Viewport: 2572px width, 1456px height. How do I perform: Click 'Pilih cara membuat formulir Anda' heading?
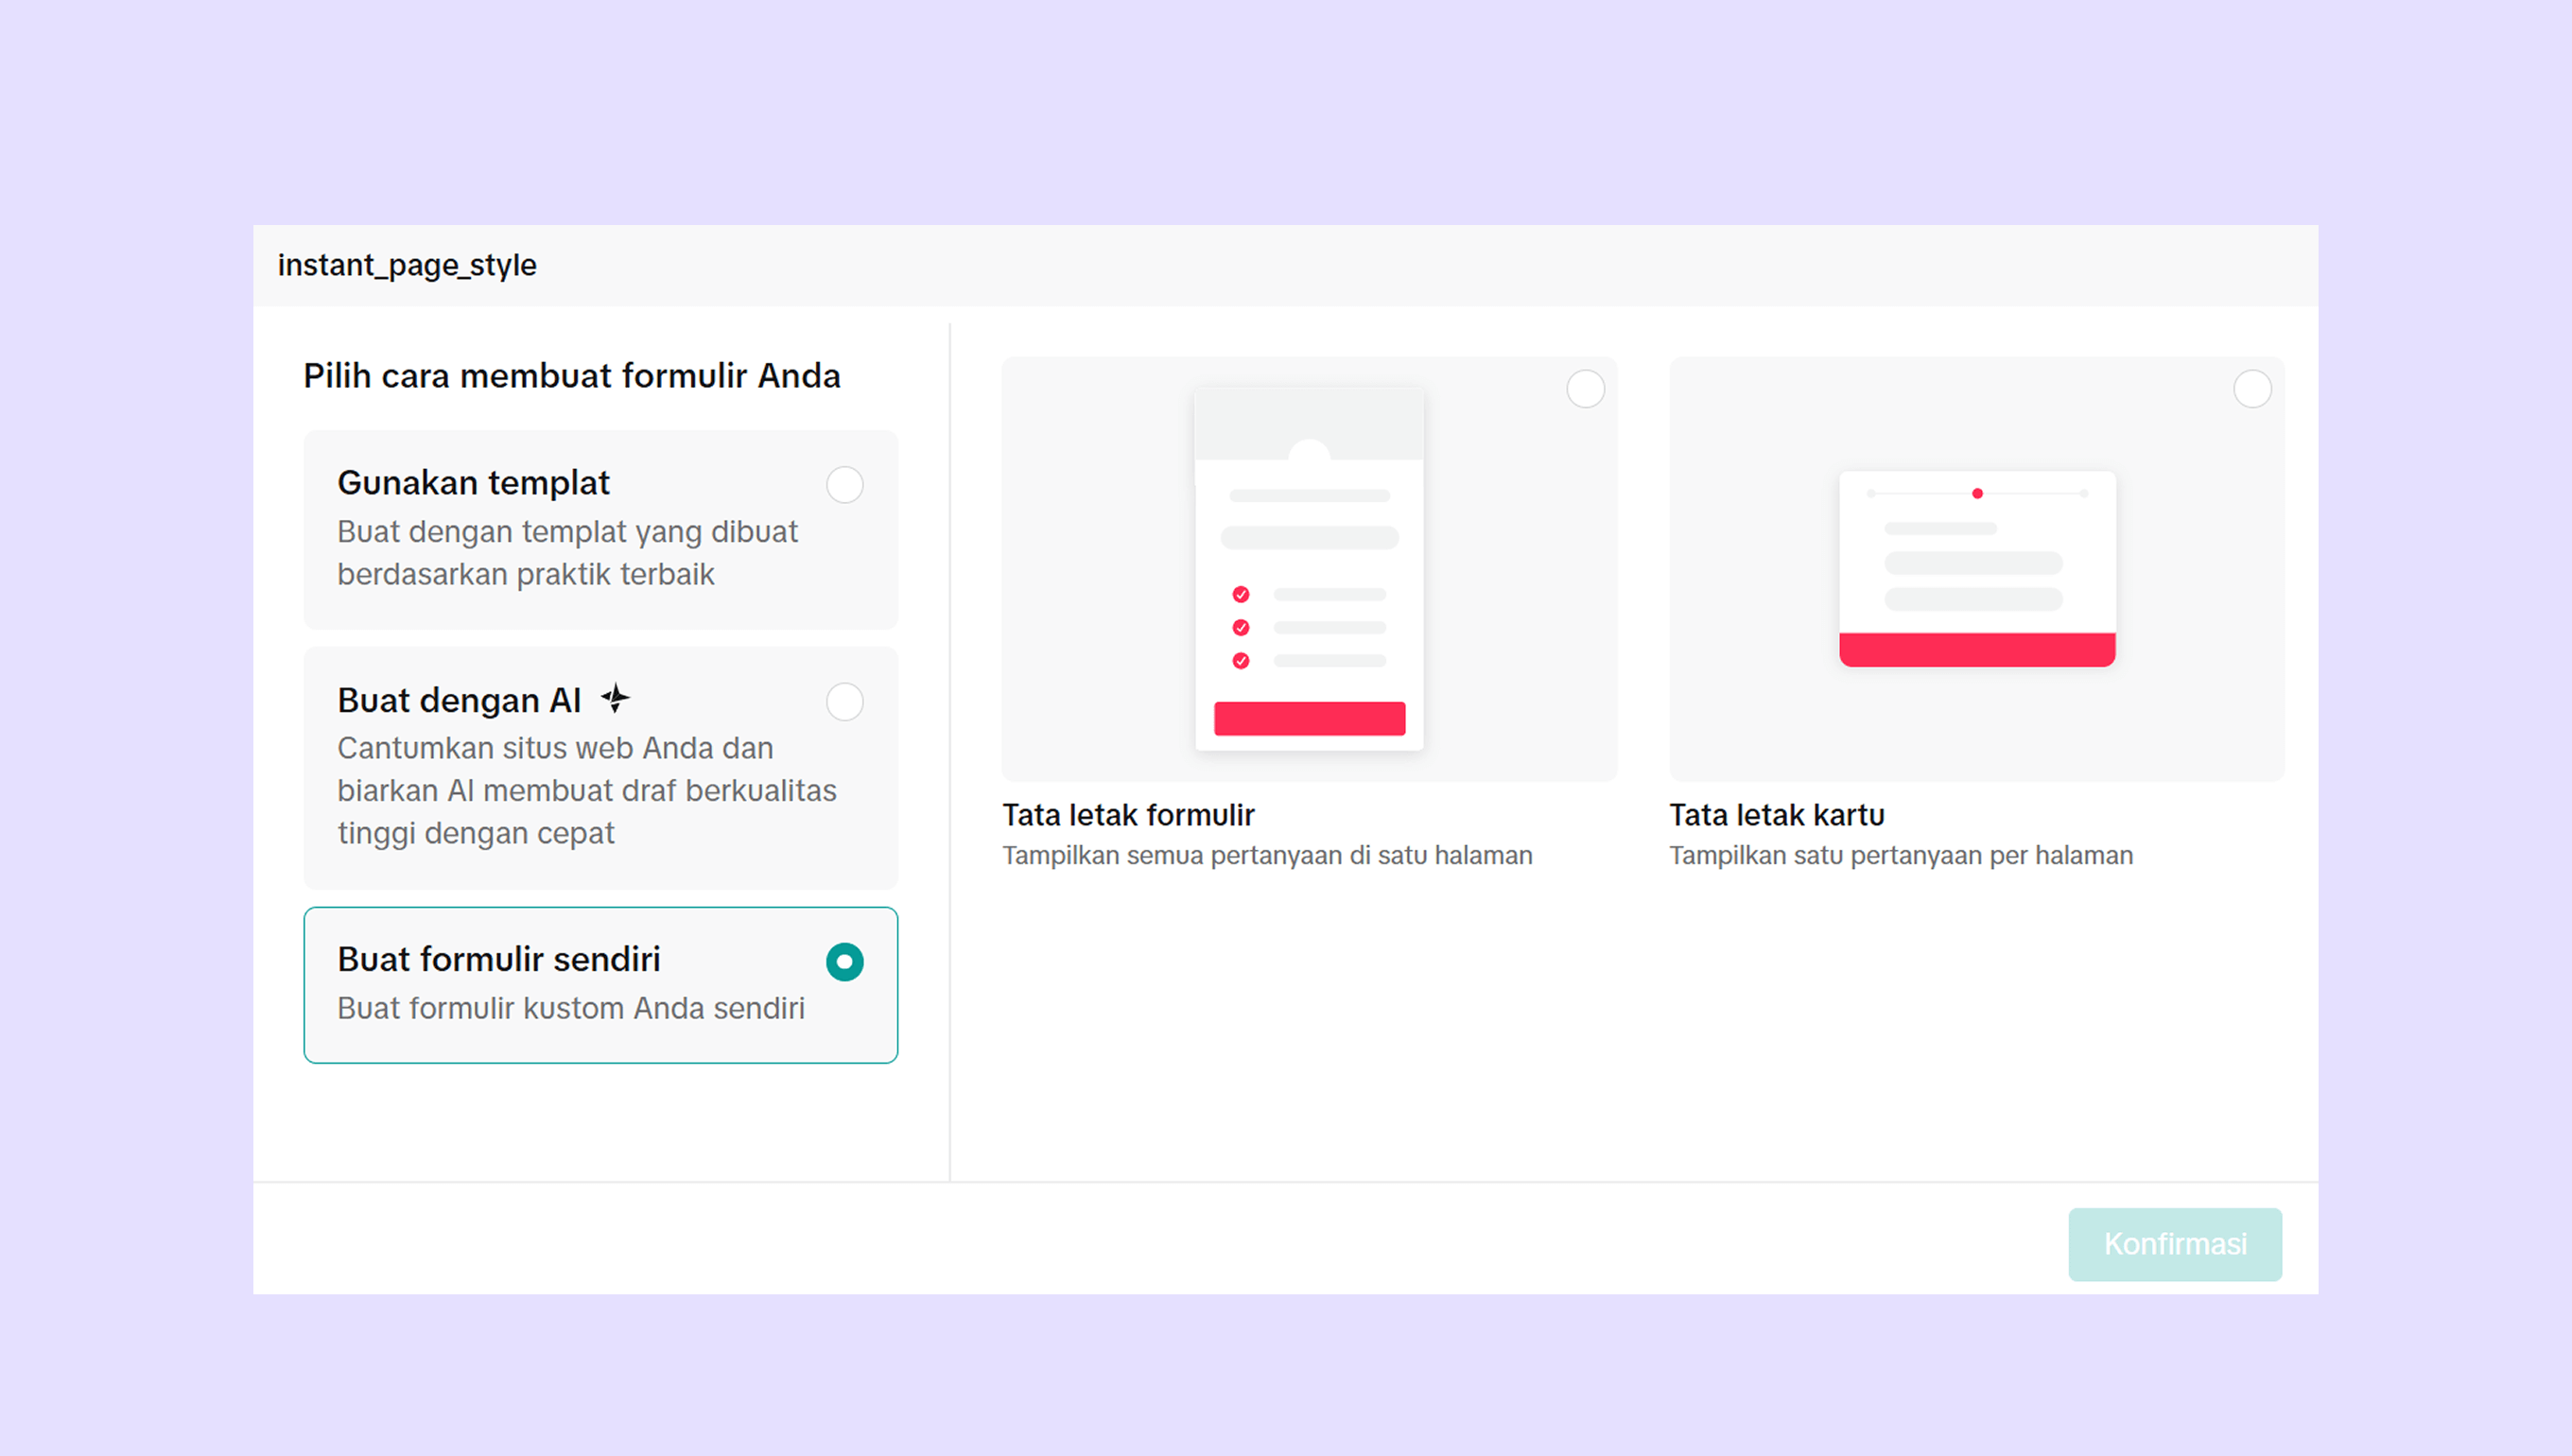pos(572,376)
